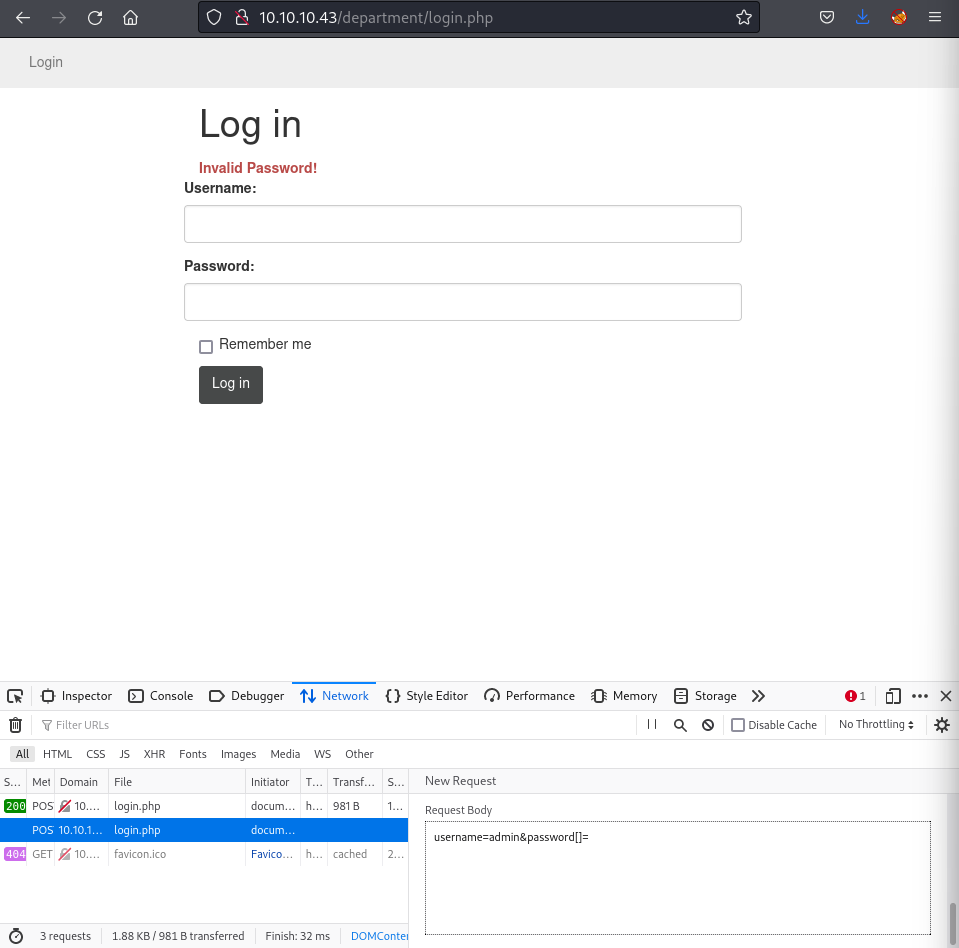Image resolution: width=959 pixels, height=948 pixels.
Task: Enable the Disable Cache checkbox
Action: (x=738, y=725)
